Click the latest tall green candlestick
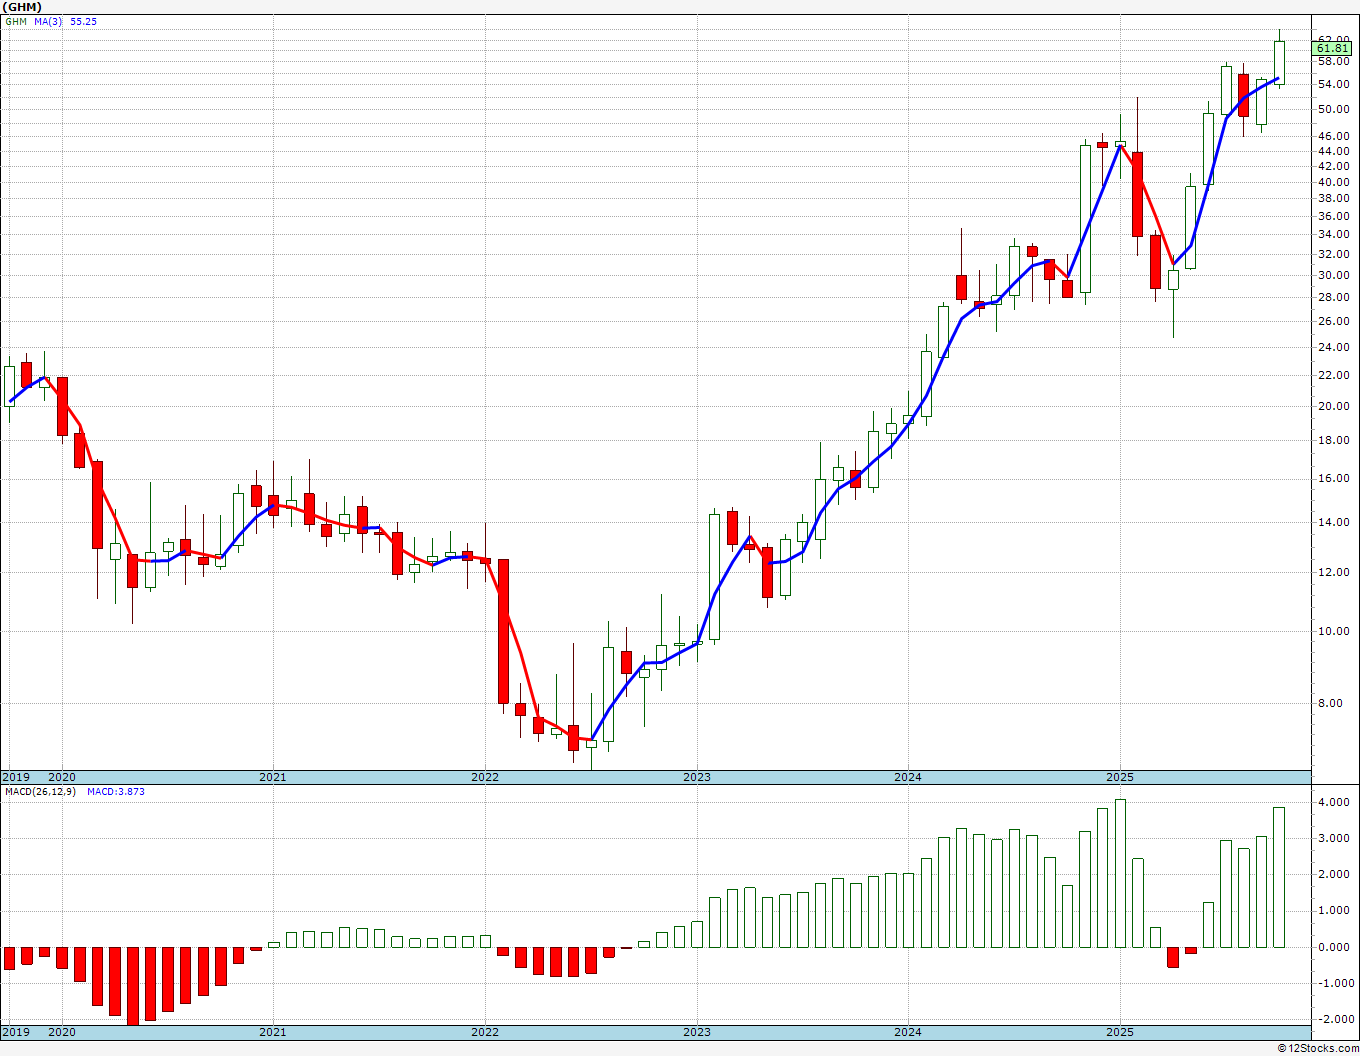Viewport: 1360px width, 1056px height. point(1279,62)
